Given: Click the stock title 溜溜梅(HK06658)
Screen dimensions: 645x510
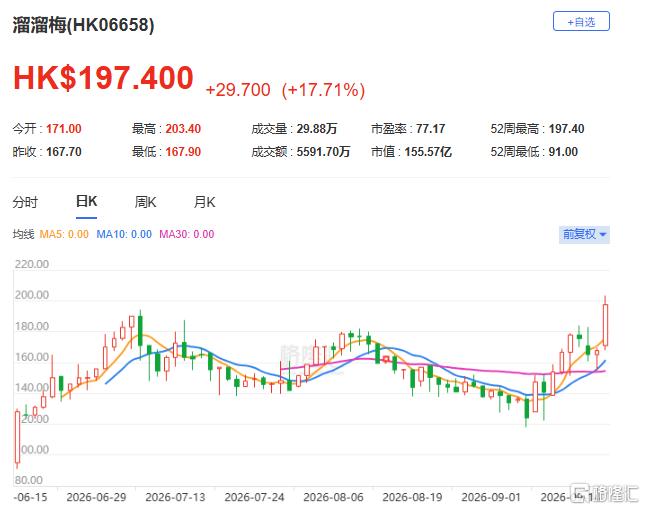Looking at the screenshot, I should 84,25.
